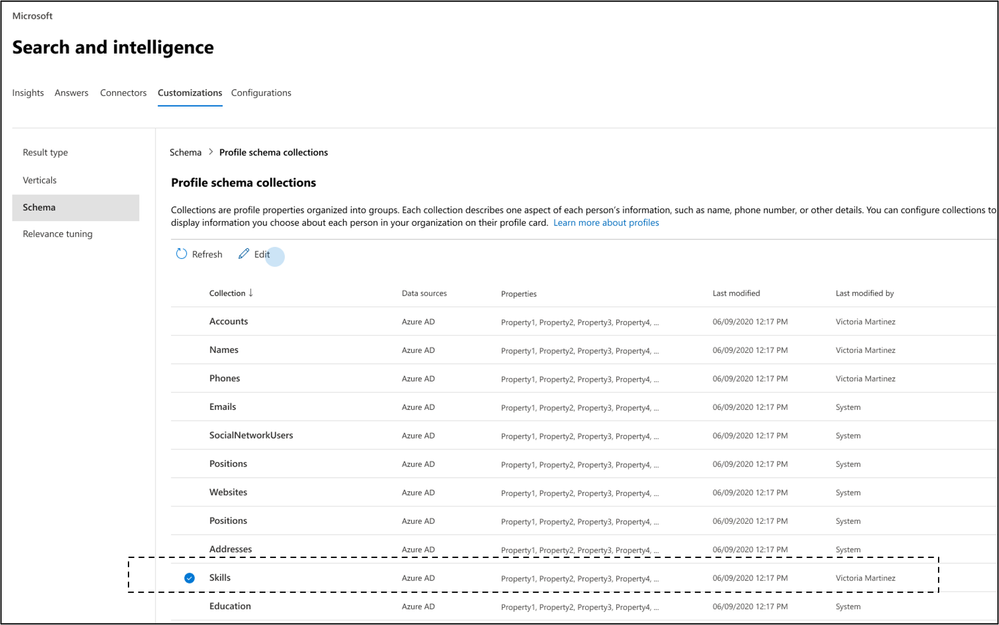Go to the Connectors tab
Screen dimensions: 999x625
click(123, 93)
